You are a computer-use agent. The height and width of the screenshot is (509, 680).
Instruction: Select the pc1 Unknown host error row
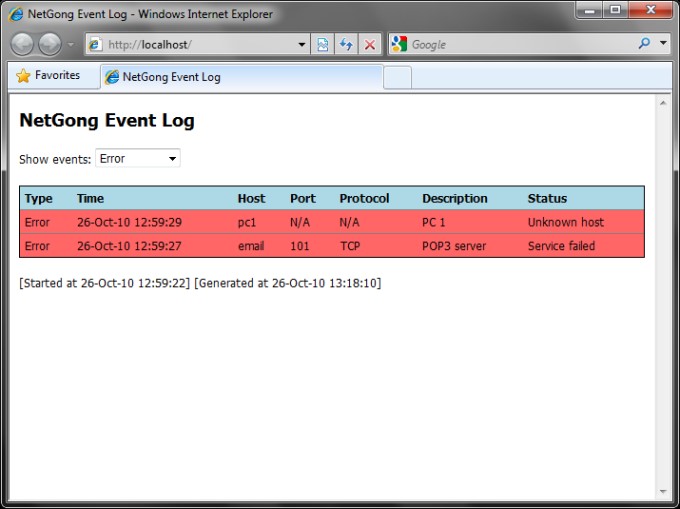331,222
